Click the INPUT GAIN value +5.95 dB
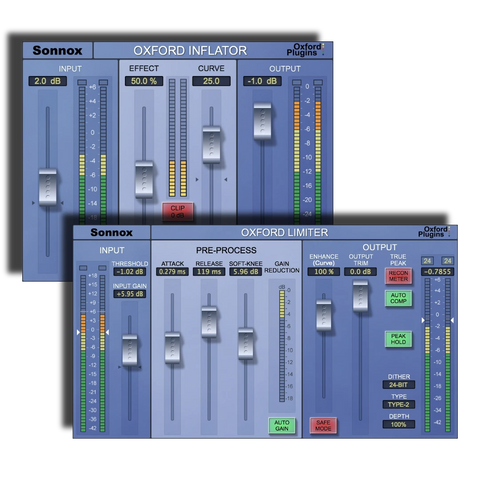This screenshot has width=480, height=480. 130,294
